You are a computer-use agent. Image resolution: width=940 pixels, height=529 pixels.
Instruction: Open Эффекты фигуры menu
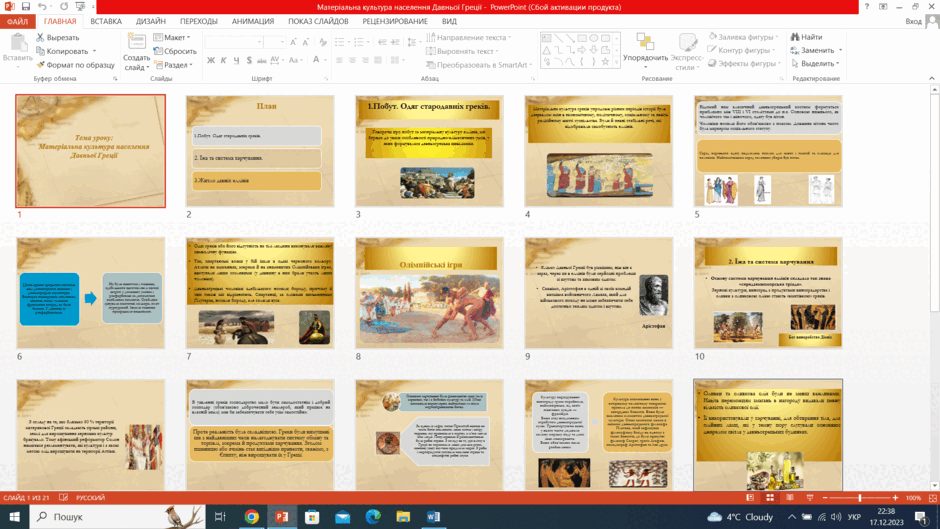[744, 64]
